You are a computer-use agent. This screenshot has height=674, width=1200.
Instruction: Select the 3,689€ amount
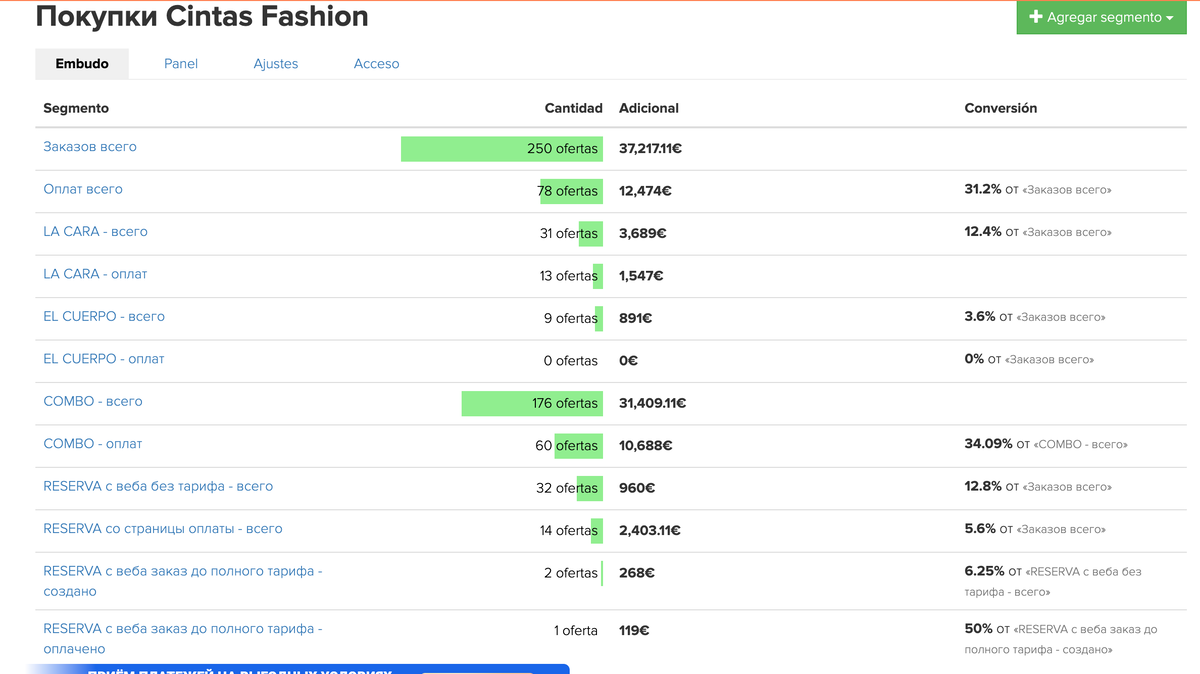click(643, 234)
